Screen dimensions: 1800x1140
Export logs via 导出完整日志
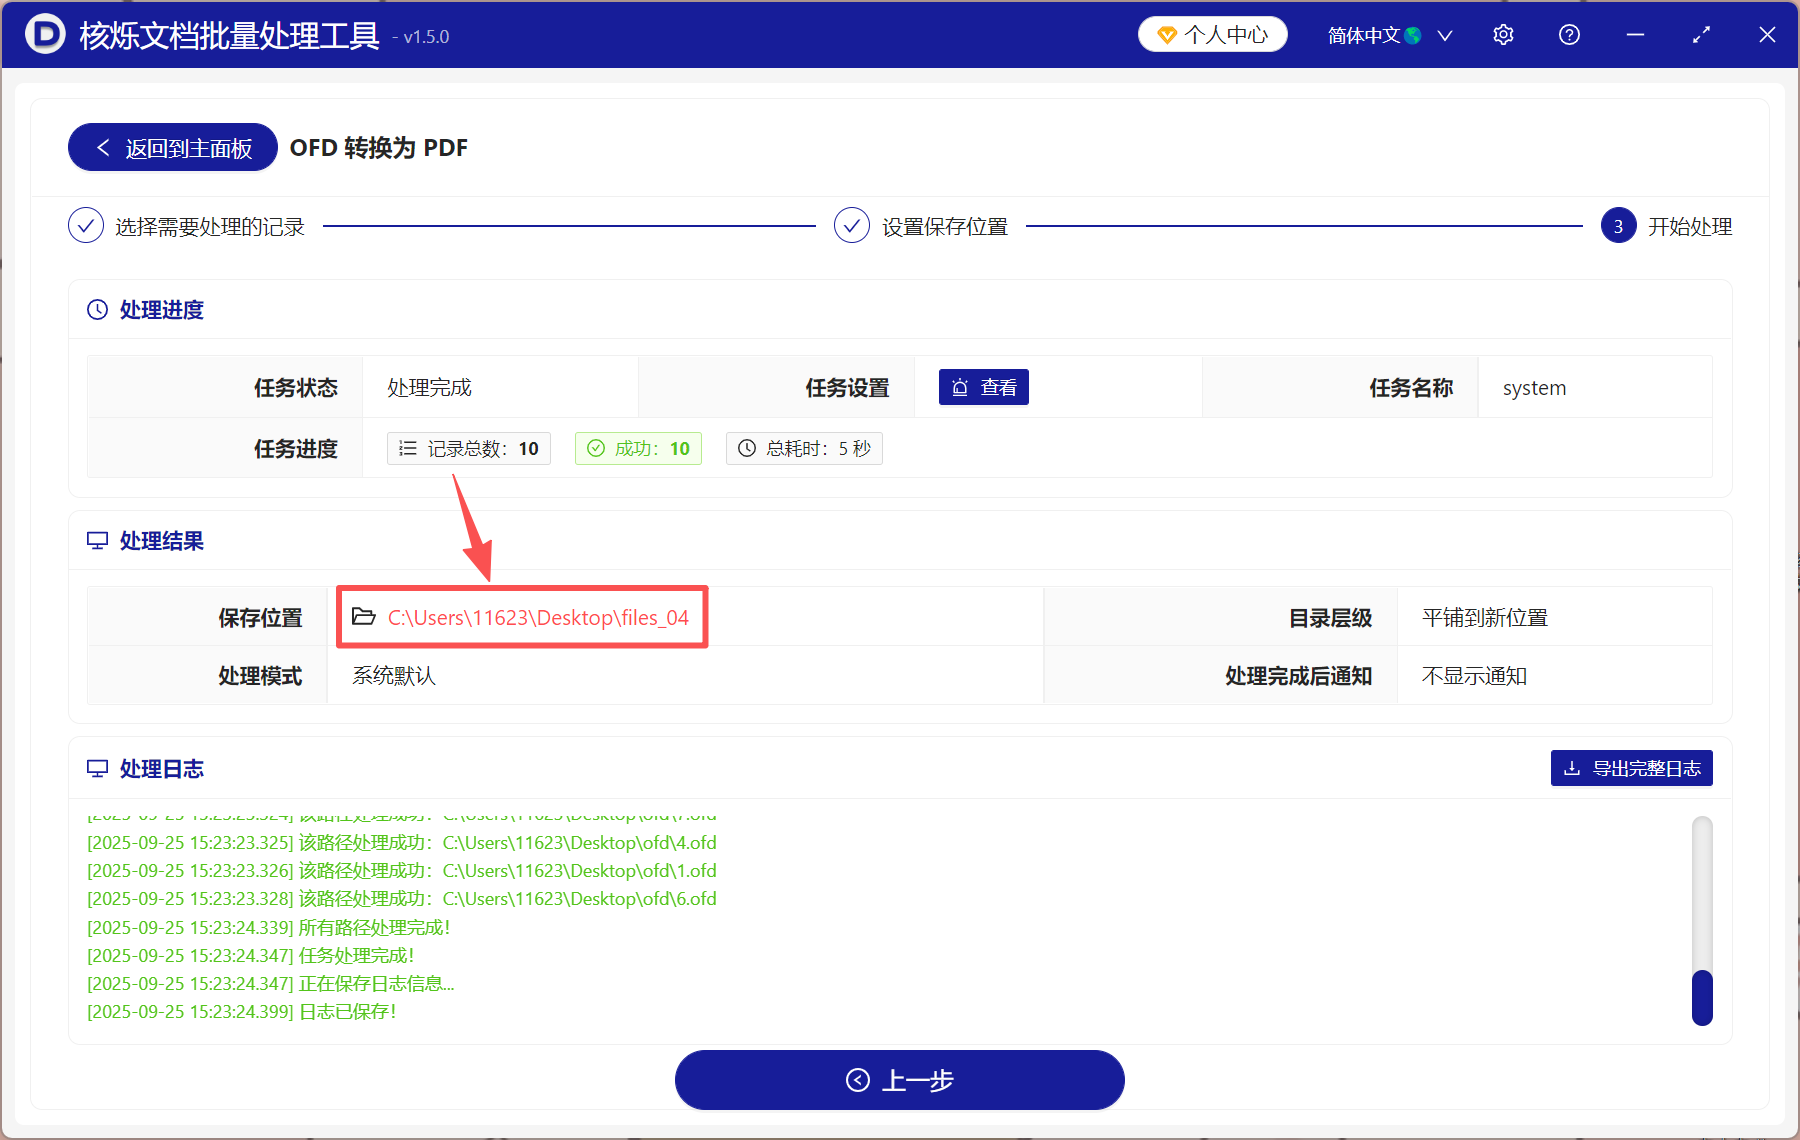1631,768
